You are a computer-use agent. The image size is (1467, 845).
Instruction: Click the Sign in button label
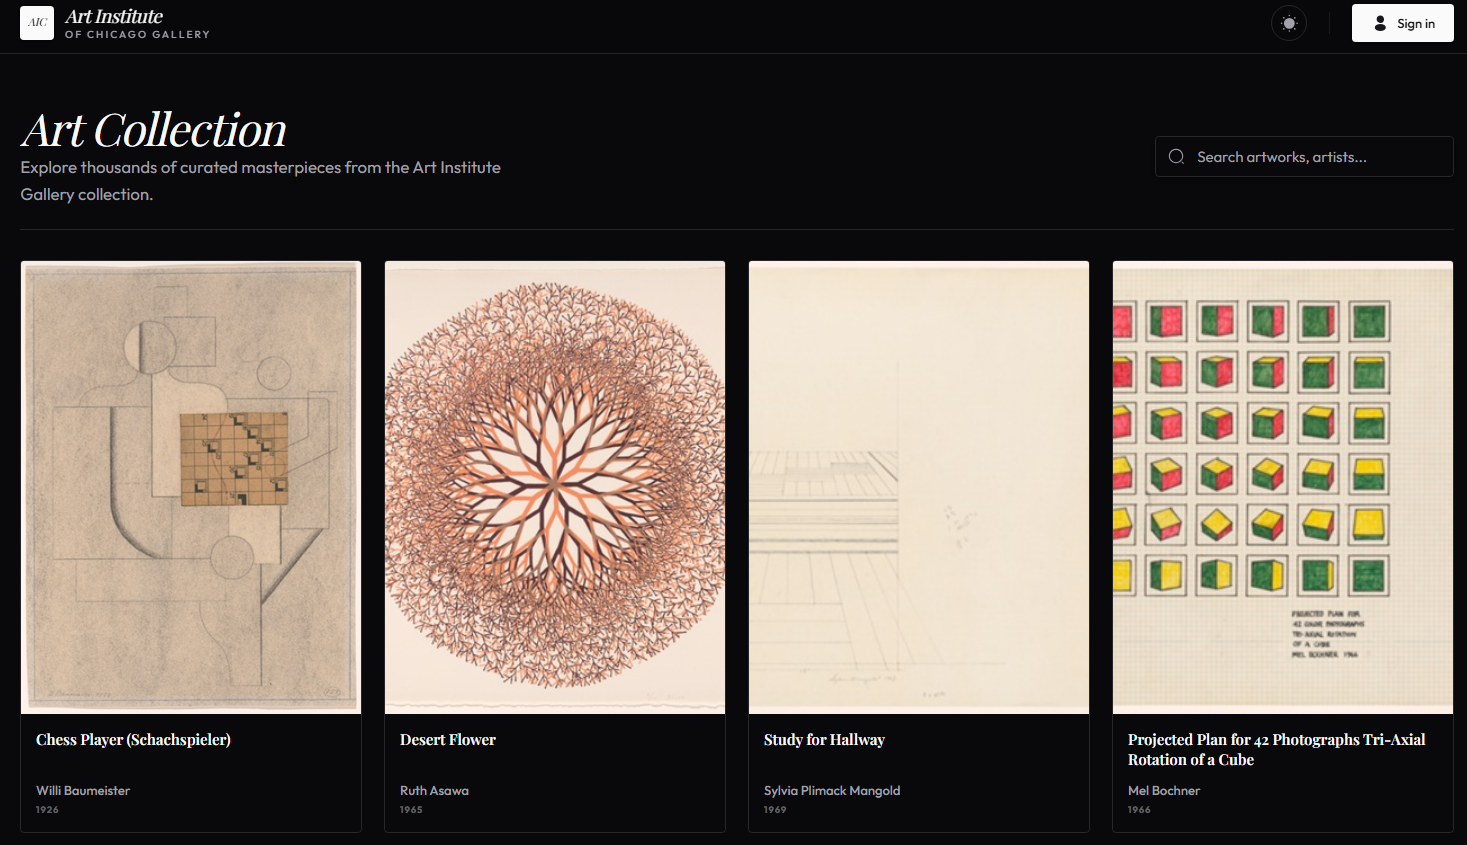tap(1415, 24)
